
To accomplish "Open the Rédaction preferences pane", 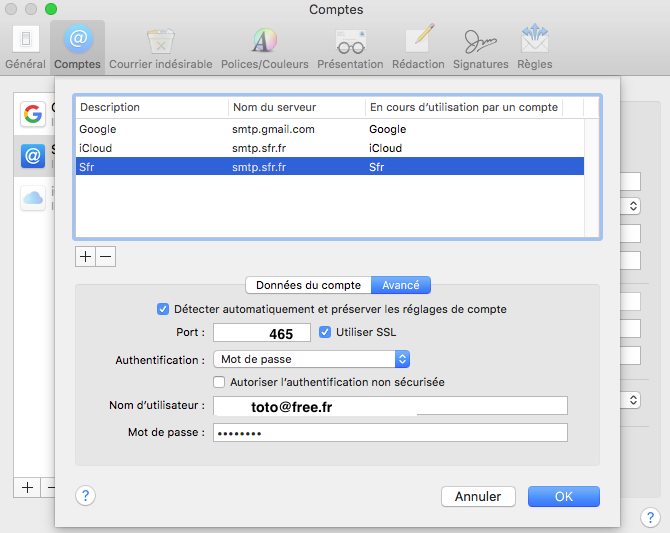I will point(418,47).
